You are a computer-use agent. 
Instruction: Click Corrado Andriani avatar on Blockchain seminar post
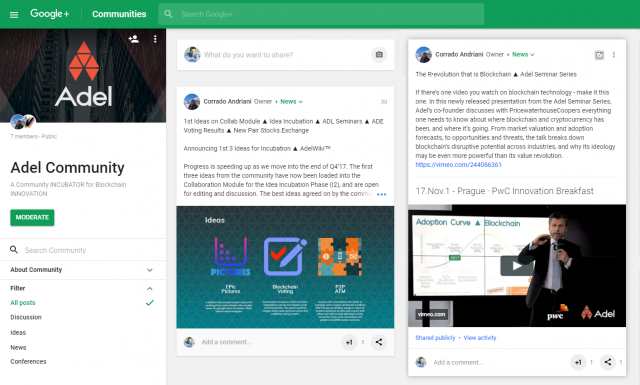424,54
